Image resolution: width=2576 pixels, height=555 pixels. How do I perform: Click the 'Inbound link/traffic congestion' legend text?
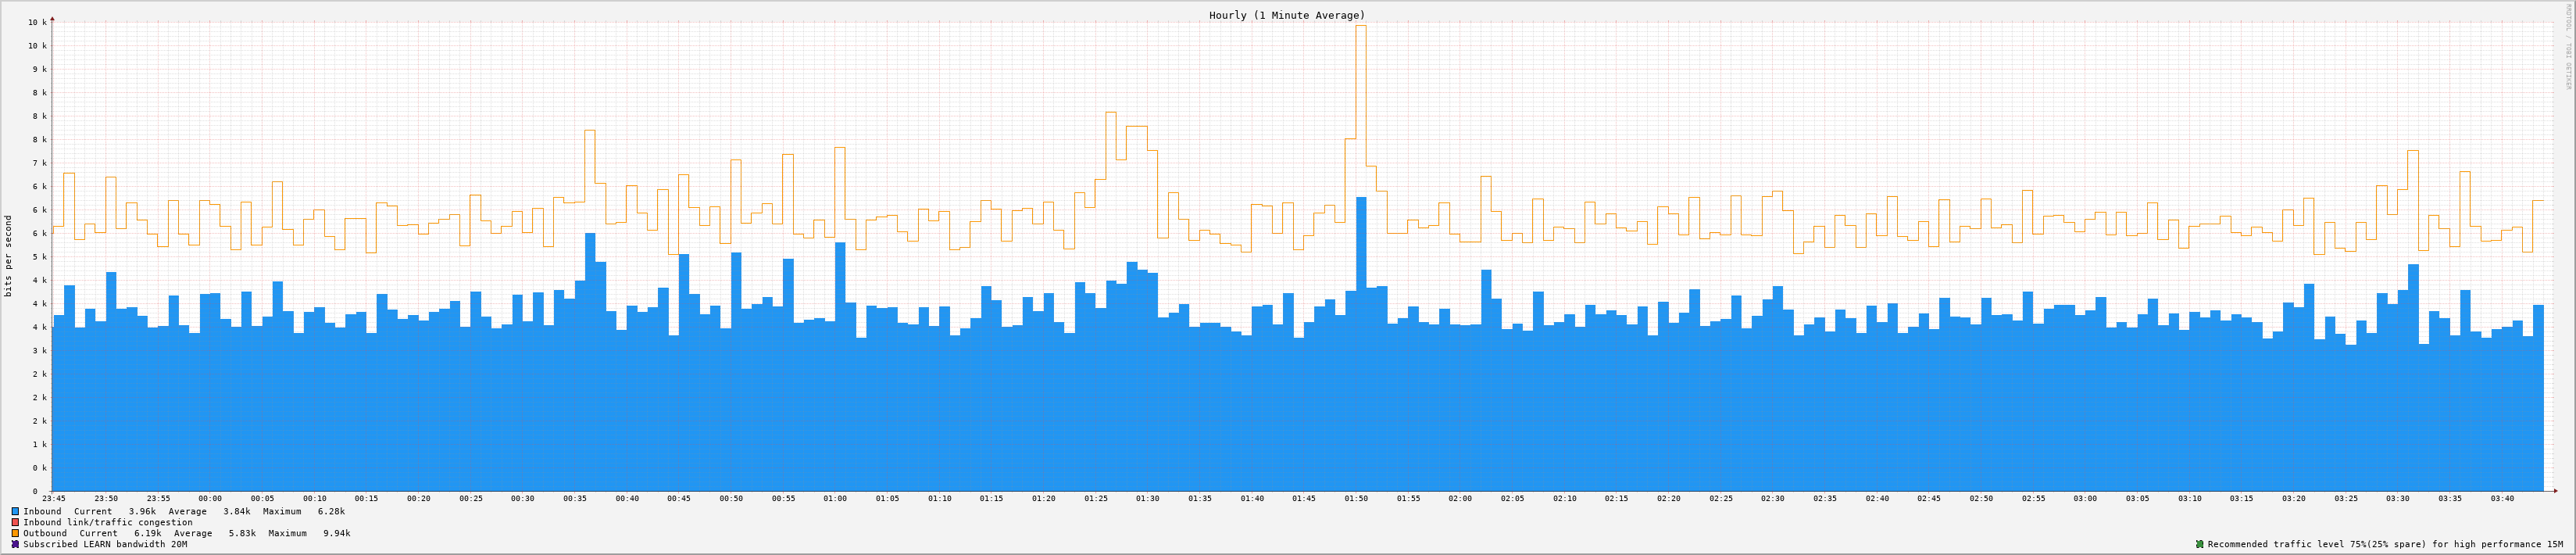(x=108, y=522)
